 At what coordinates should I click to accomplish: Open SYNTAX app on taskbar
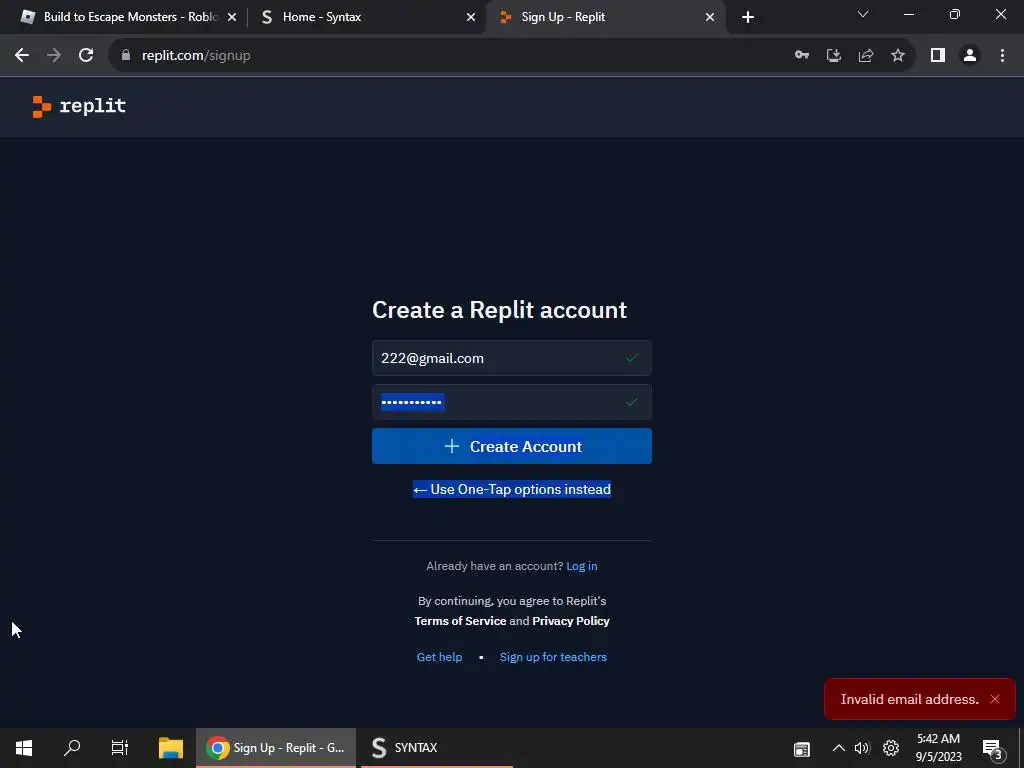[436, 748]
